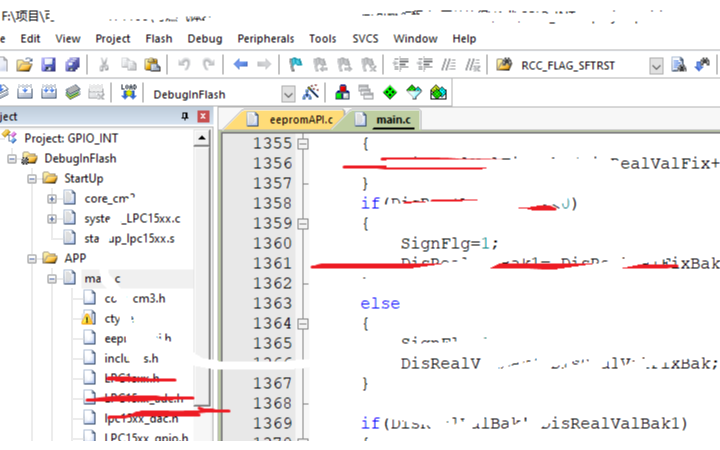Click the Copy icon
720x450 pixels.
coord(129,65)
